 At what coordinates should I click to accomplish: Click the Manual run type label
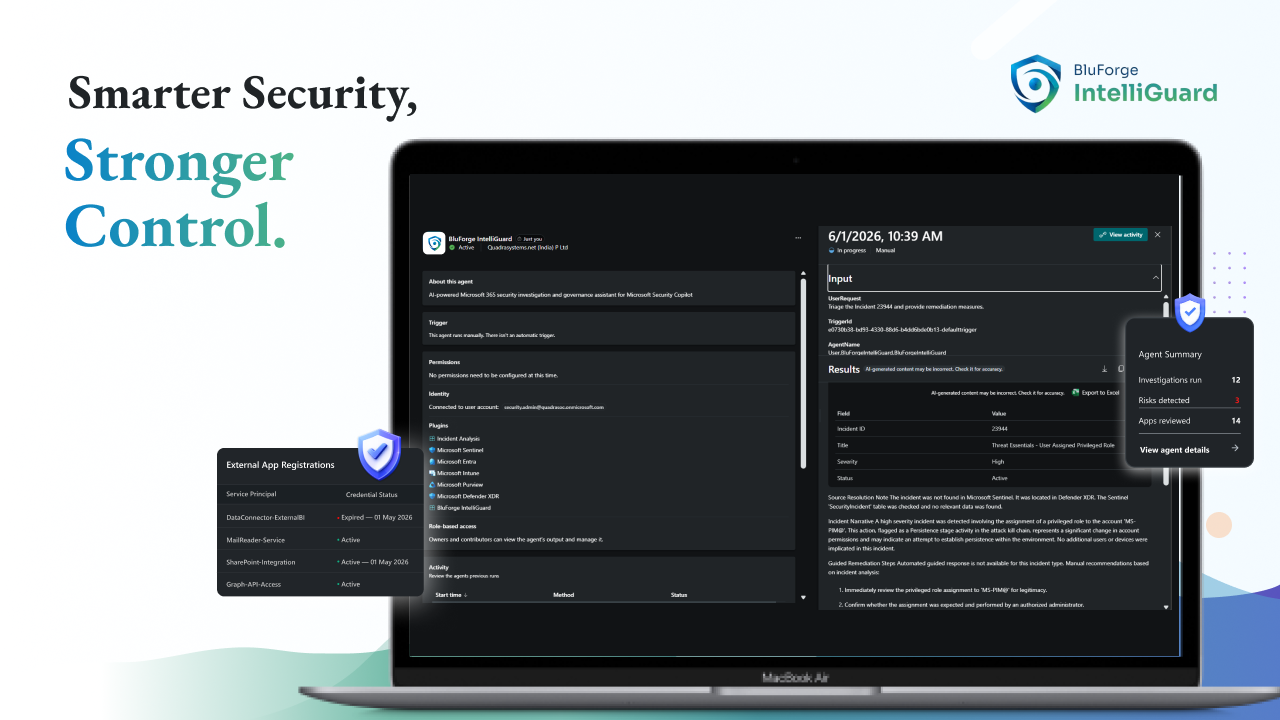pos(885,251)
